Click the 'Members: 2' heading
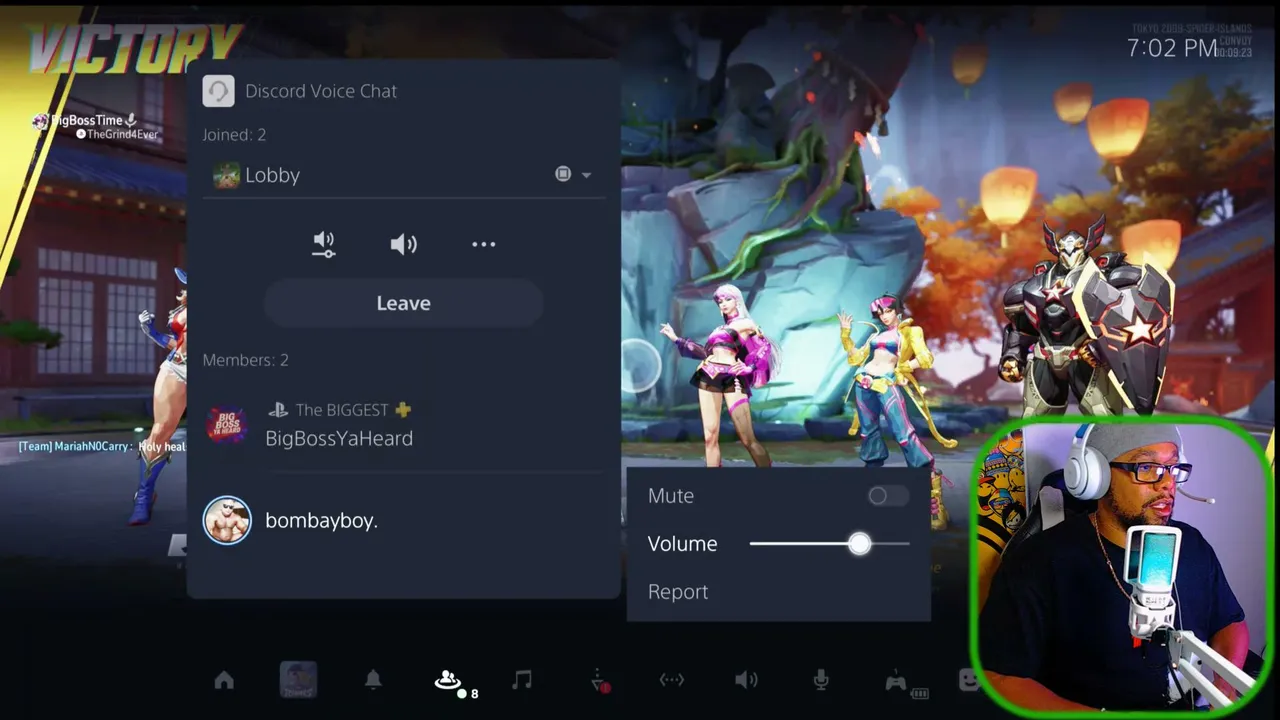The height and width of the screenshot is (720, 1280). pyautogui.click(x=245, y=360)
